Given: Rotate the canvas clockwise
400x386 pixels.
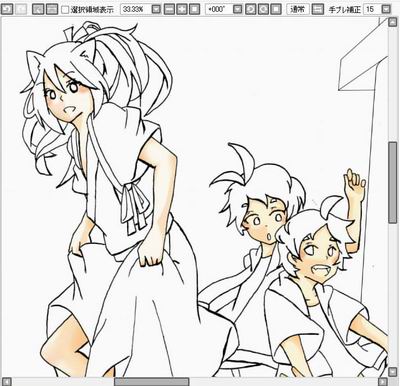Looking at the screenshot, I should (x=263, y=9).
